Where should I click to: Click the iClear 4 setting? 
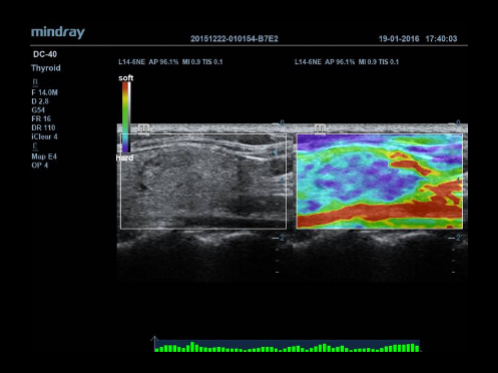pos(44,137)
